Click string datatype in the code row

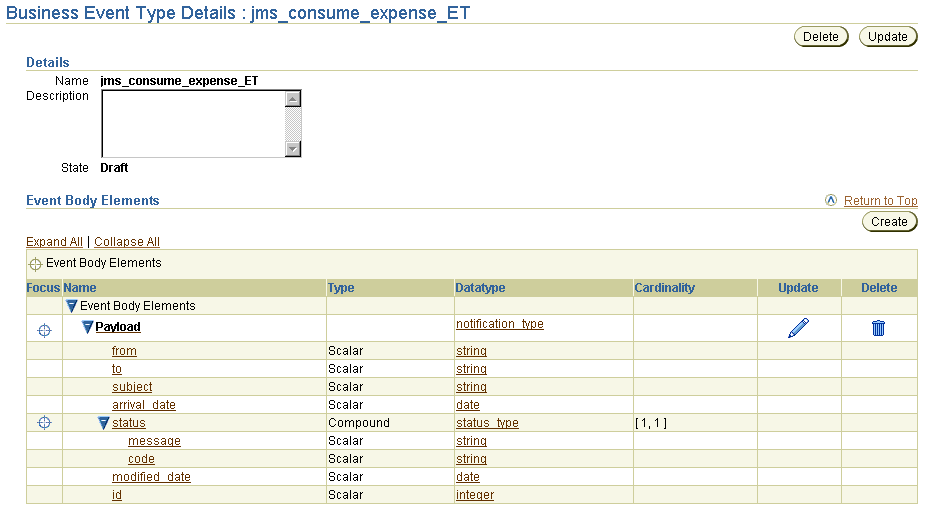(471, 459)
